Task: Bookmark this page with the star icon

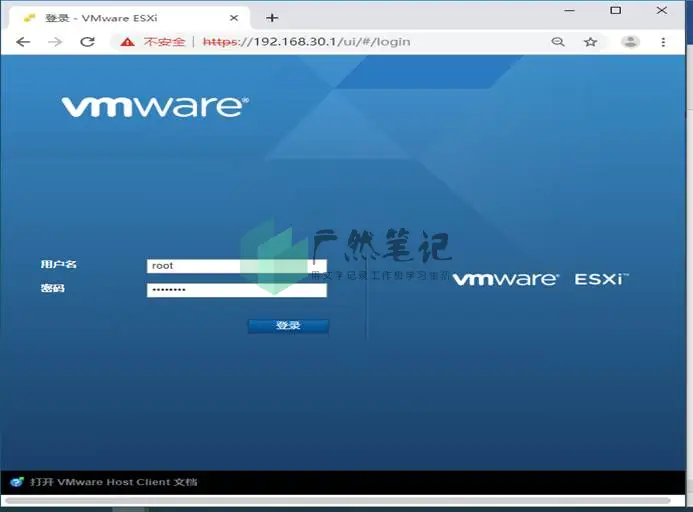Action: point(590,42)
